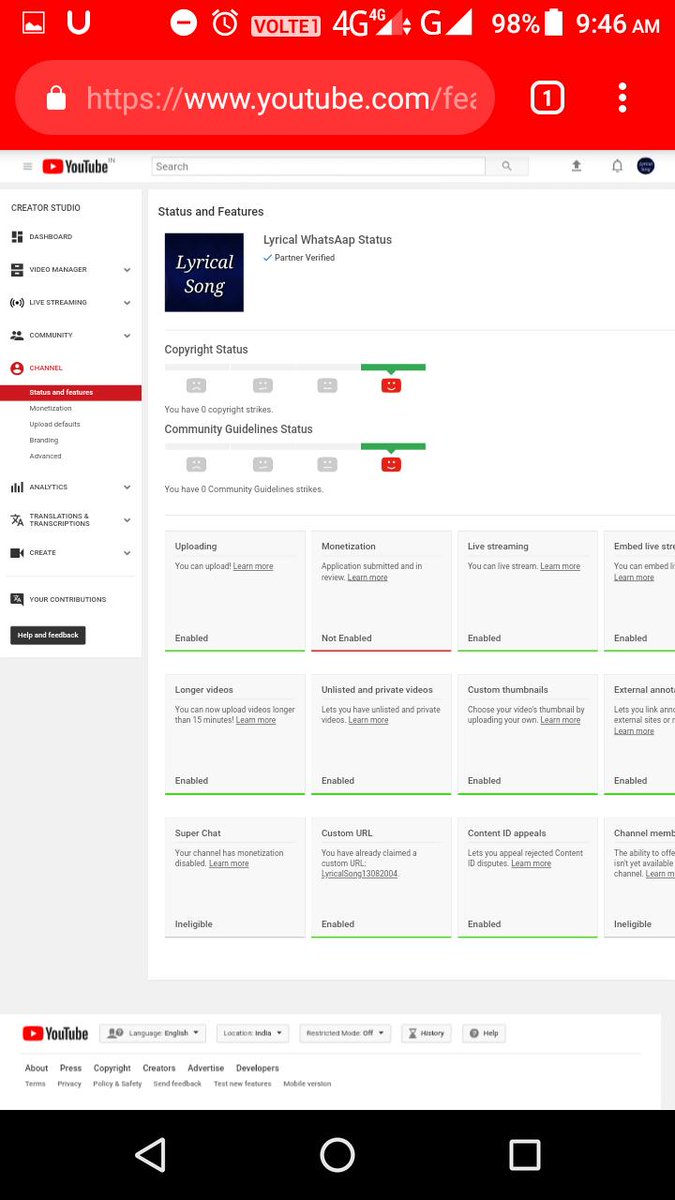Click Learn more in Live streaming card
This screenshot has width=675, height=1200.
[x=560, y=566]
